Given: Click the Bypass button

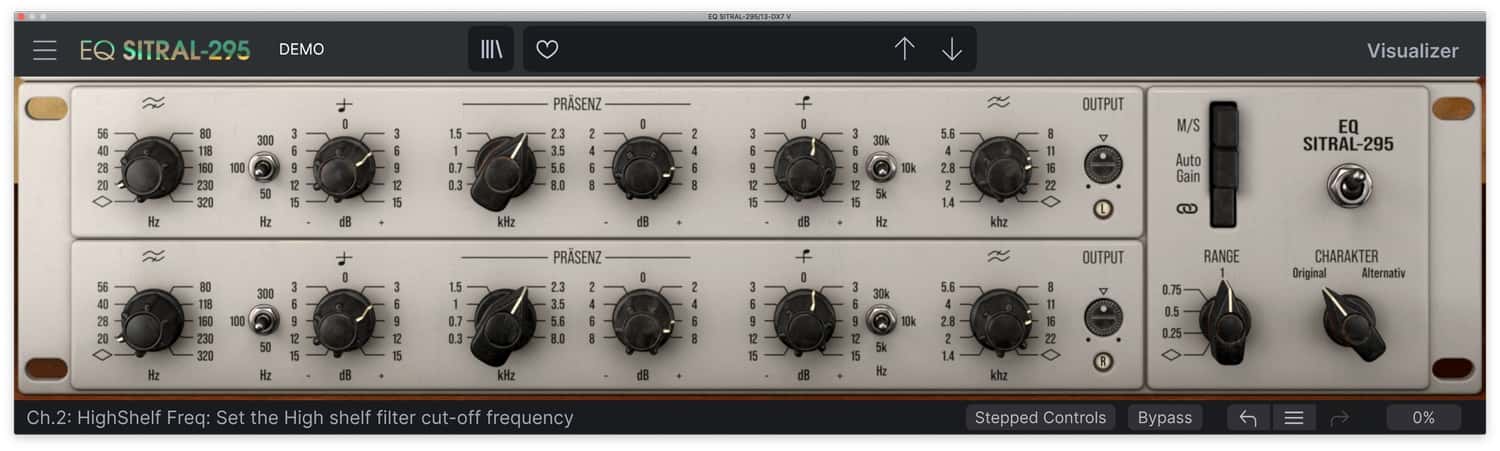Looking at the screenshot, I should click(x=1165, y=418).
